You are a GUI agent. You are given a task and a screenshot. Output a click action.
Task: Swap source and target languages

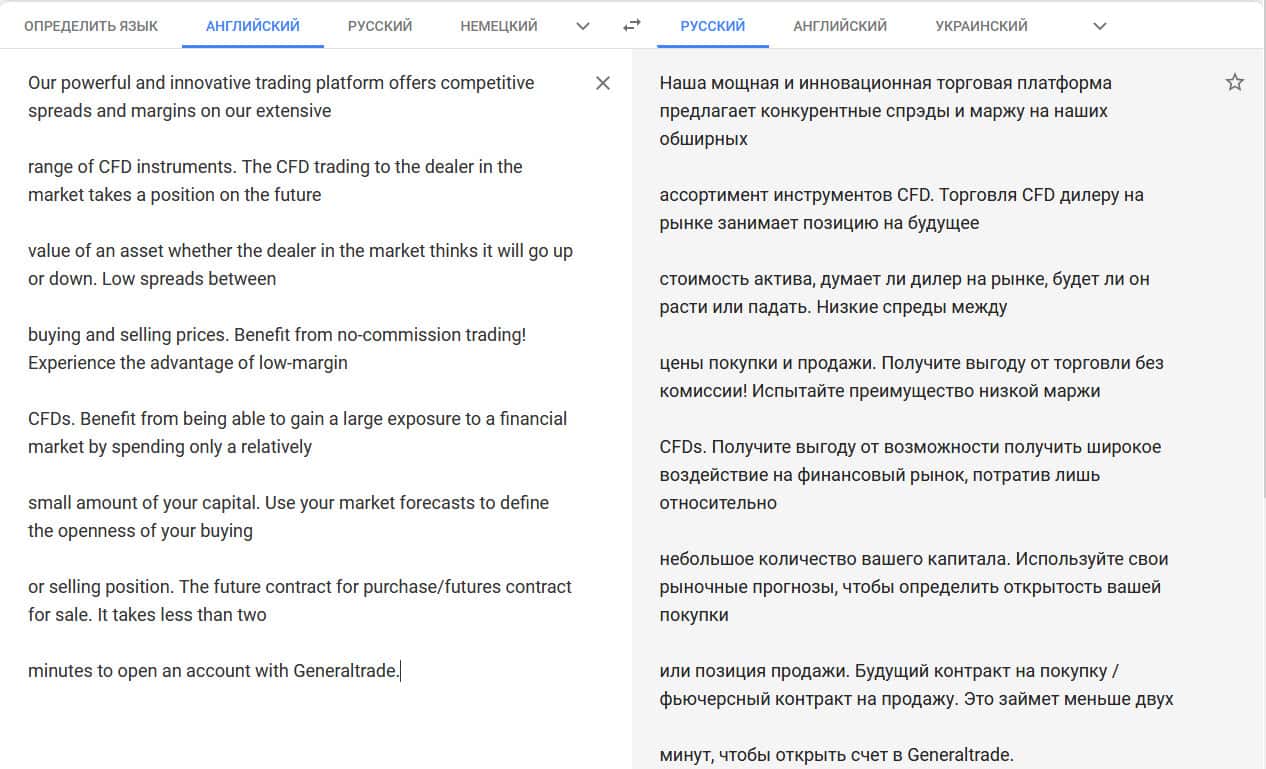[631, 26]
